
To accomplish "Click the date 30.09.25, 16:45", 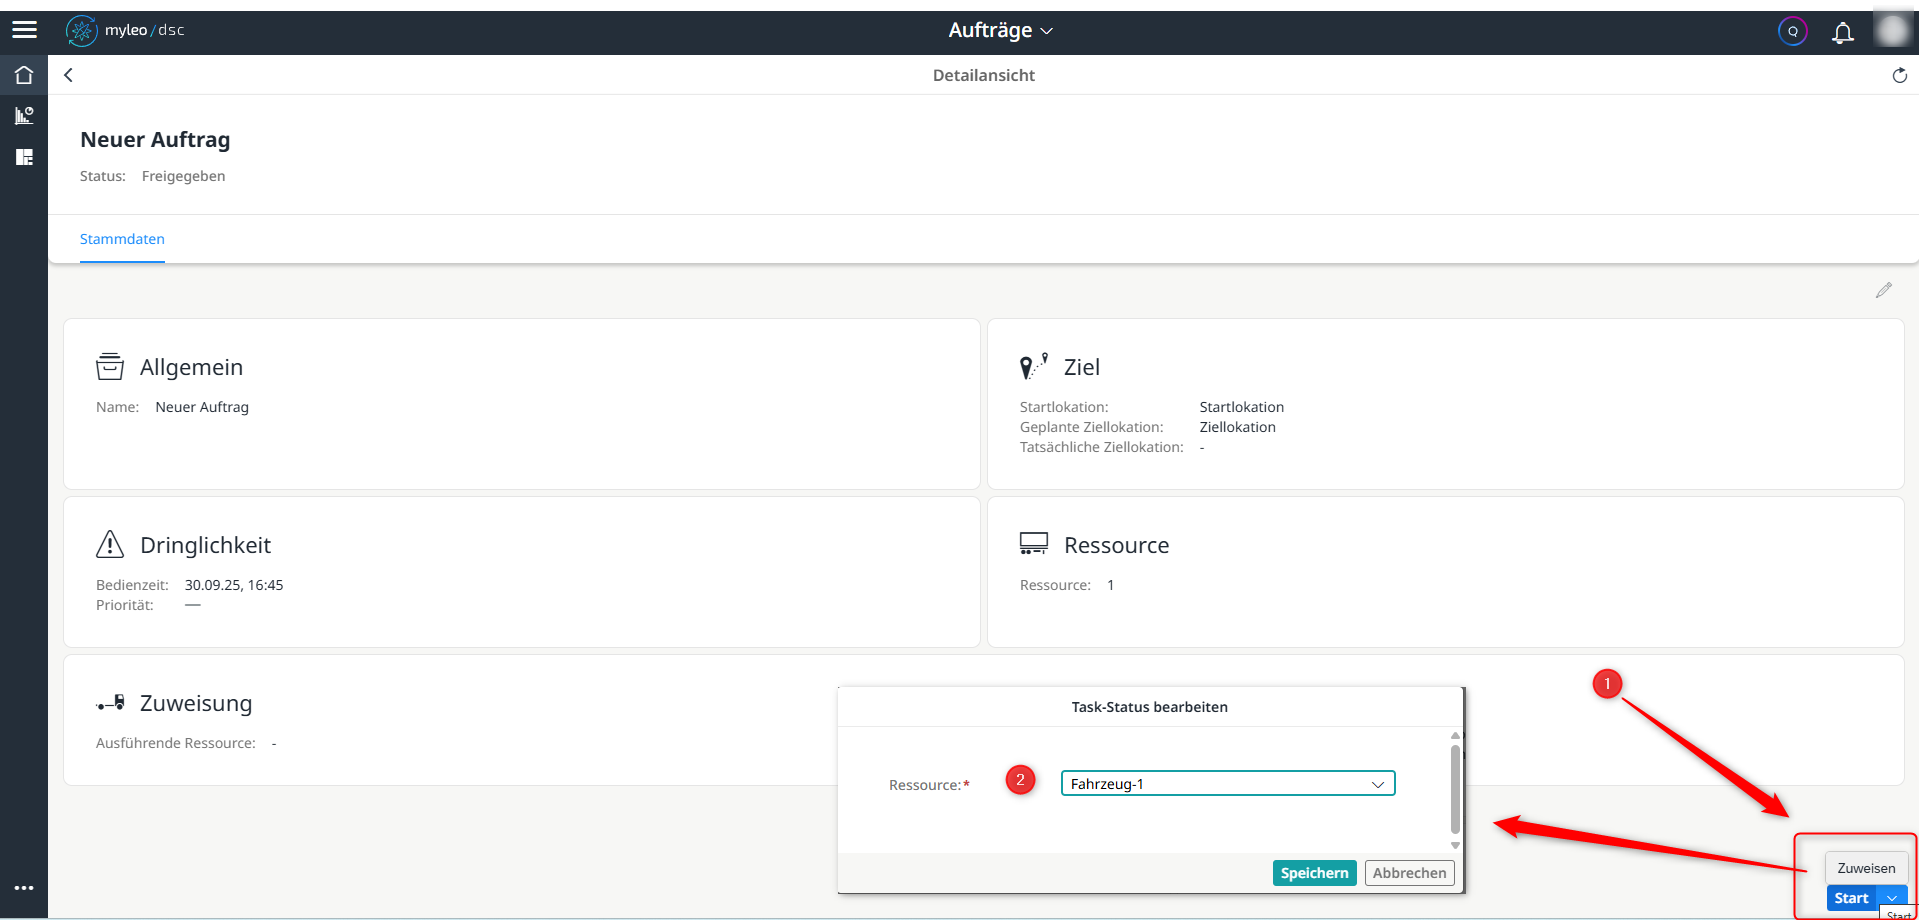I will click(x=234, y=585).
